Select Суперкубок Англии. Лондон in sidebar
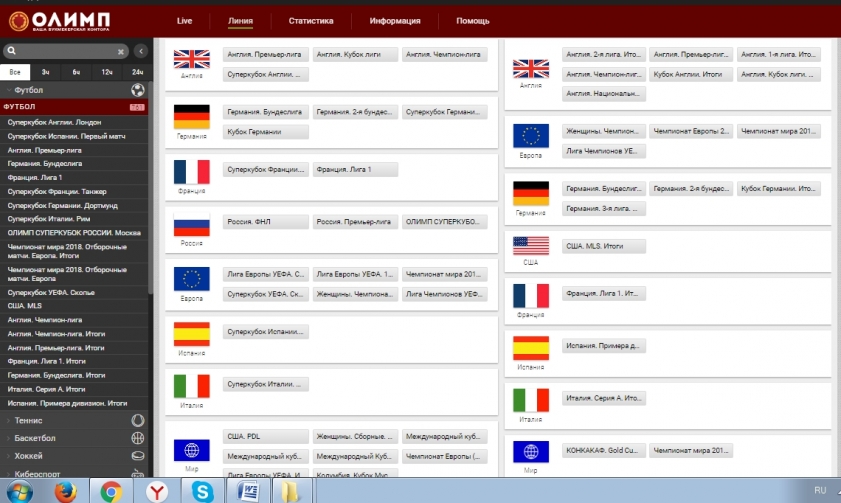Screen dimensions: 841x503 pyautogui.click(x=54, y=122)
